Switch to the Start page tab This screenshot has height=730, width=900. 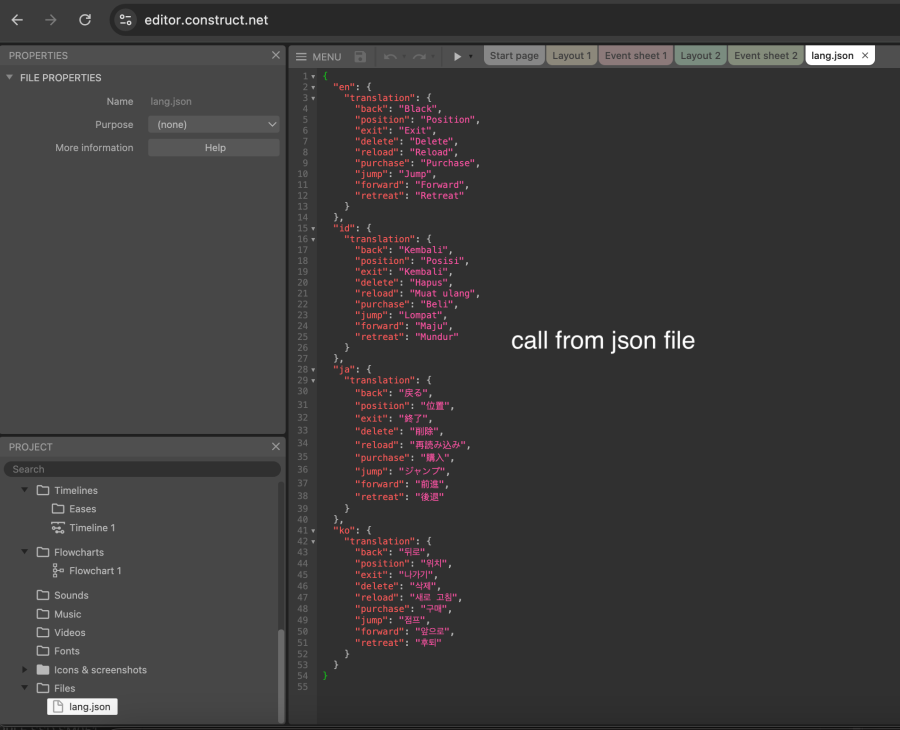514,56
